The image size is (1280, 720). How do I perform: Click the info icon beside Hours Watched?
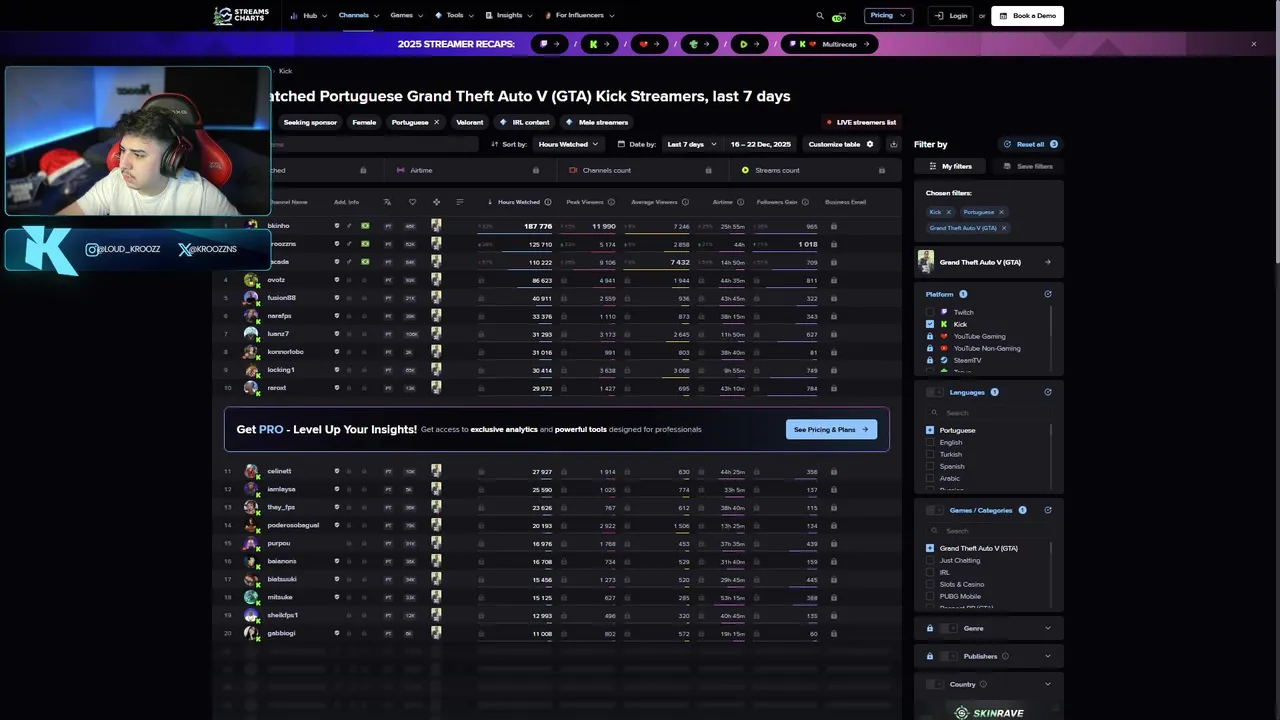coord(548,202)
